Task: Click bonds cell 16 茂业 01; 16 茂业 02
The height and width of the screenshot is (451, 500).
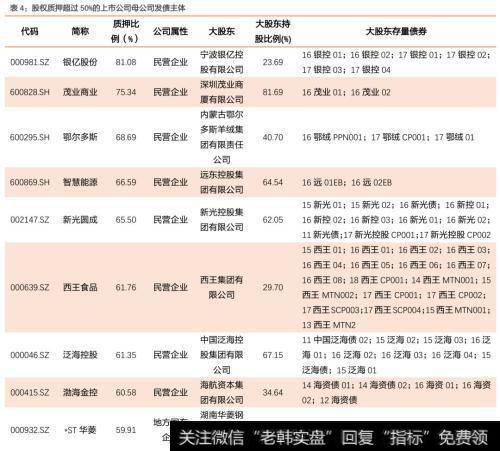Action: (x=346, y=92)
